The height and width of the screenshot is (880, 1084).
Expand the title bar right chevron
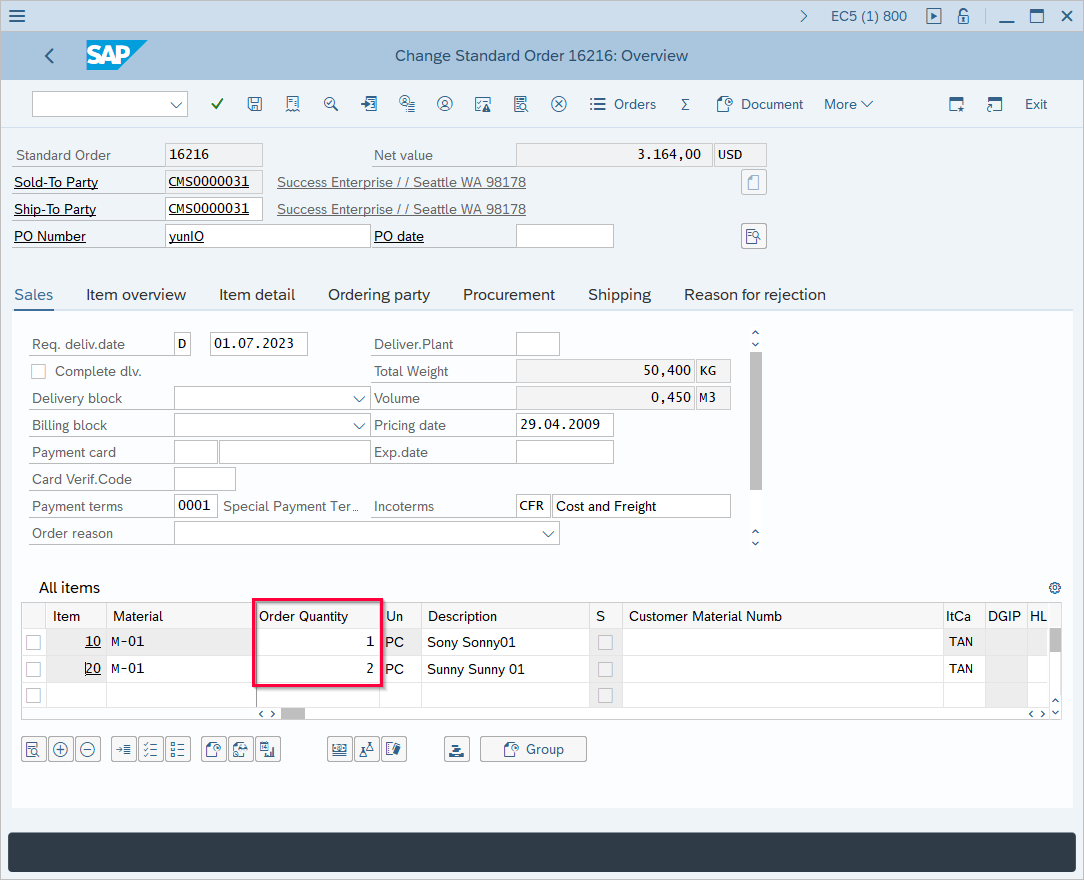pyautogui.click(x=803, y=16)
